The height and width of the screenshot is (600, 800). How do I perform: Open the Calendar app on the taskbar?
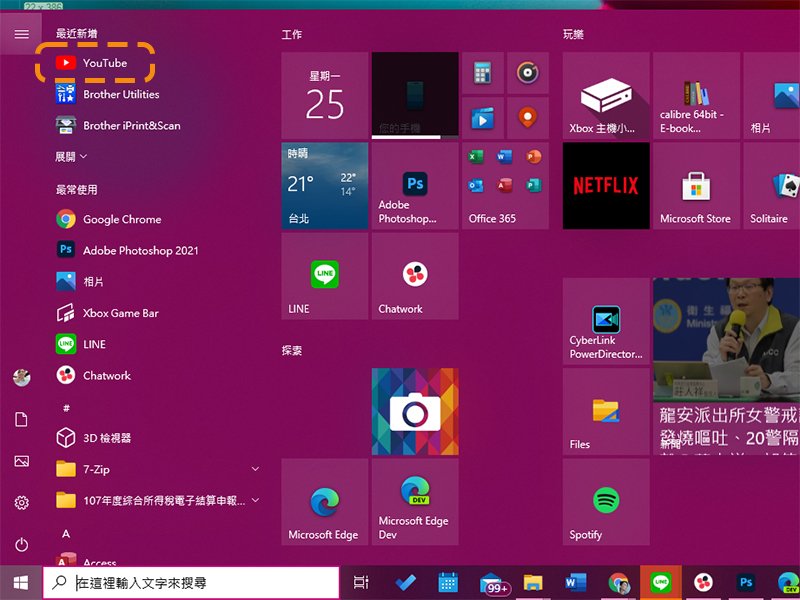coord(448,583)
